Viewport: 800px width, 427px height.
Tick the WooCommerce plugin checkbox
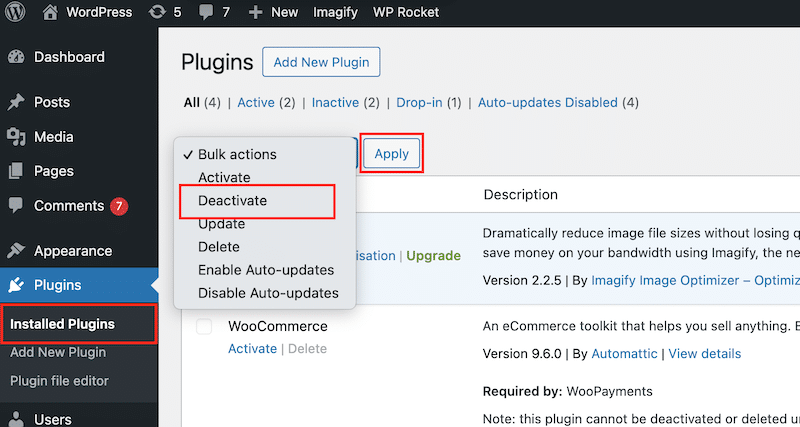pos(204,326)
